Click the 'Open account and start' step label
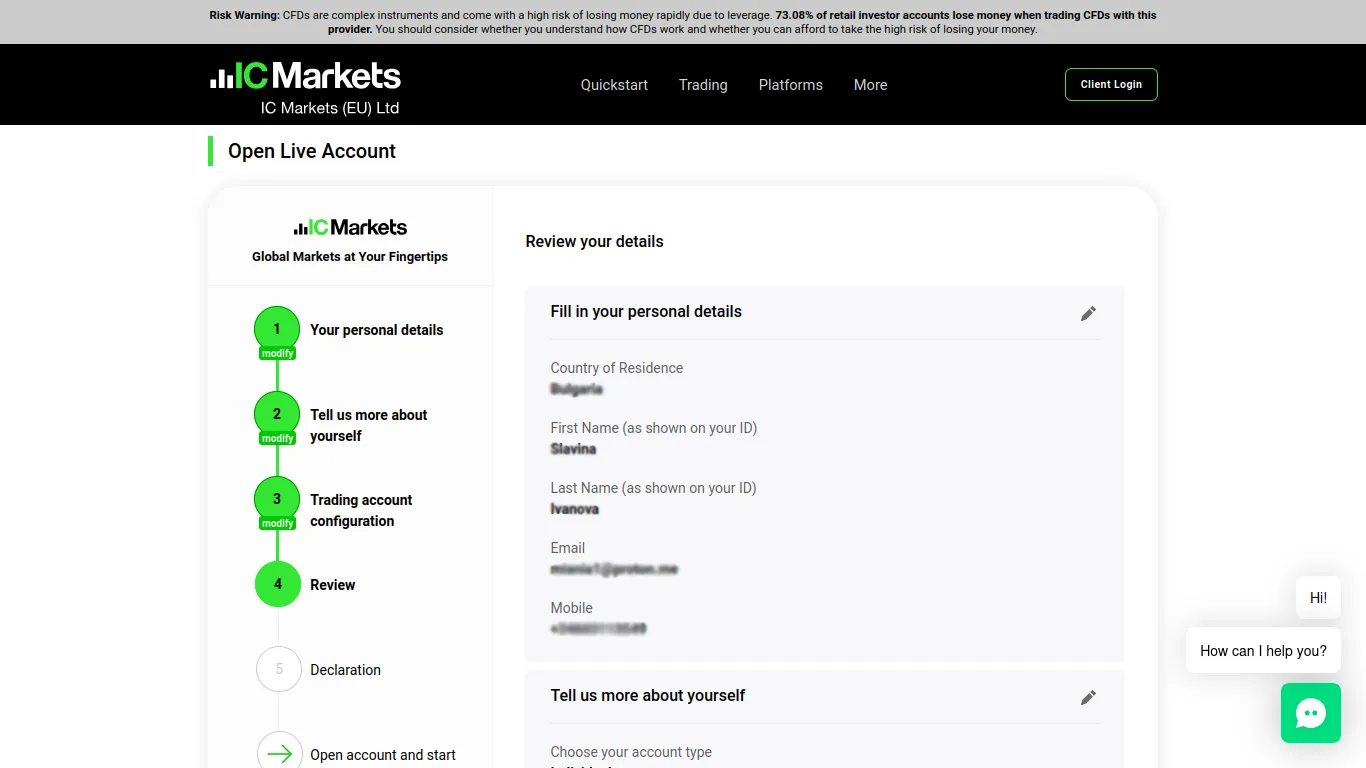The image size is (1366, 768). pos(383,755)
